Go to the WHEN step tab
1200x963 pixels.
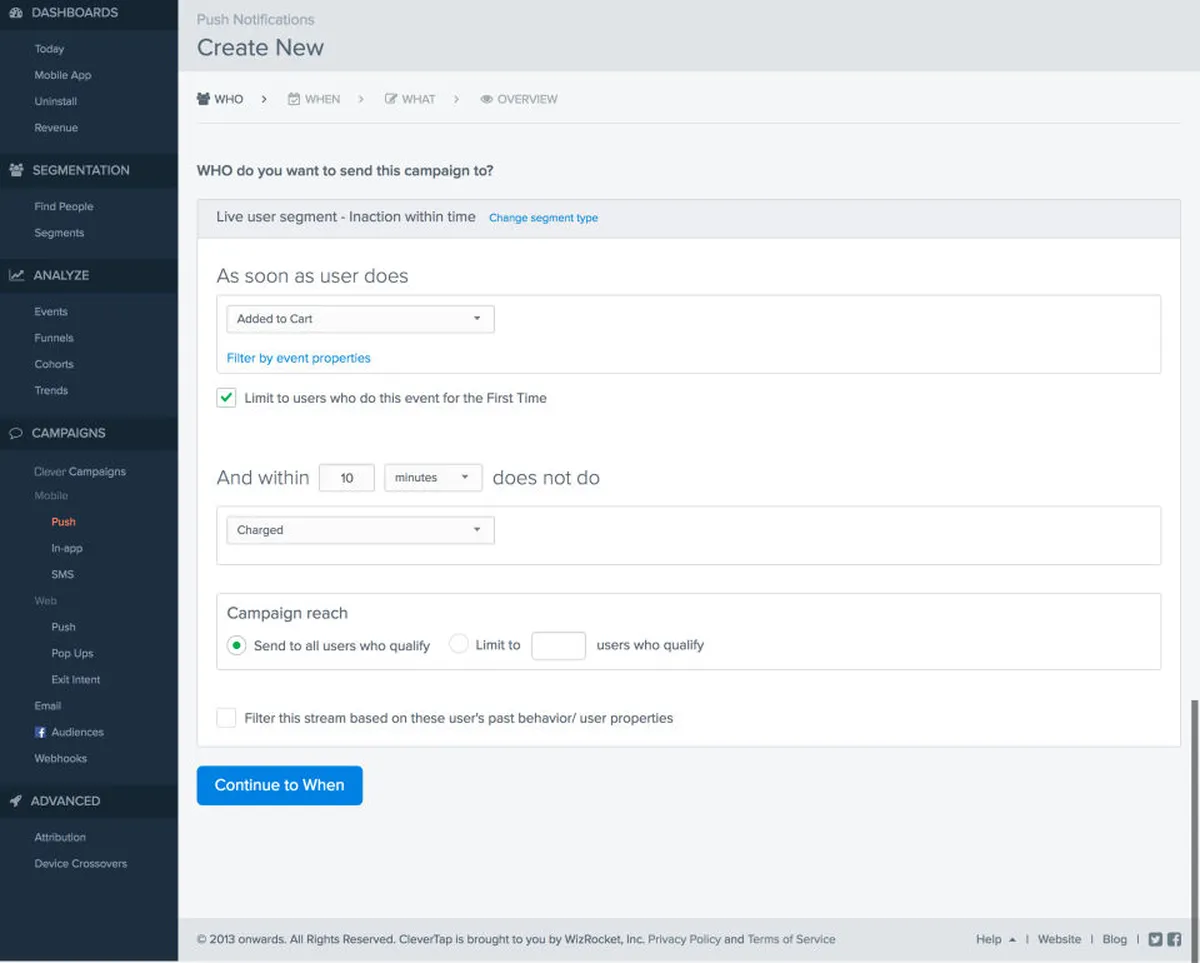pos(314,99)
